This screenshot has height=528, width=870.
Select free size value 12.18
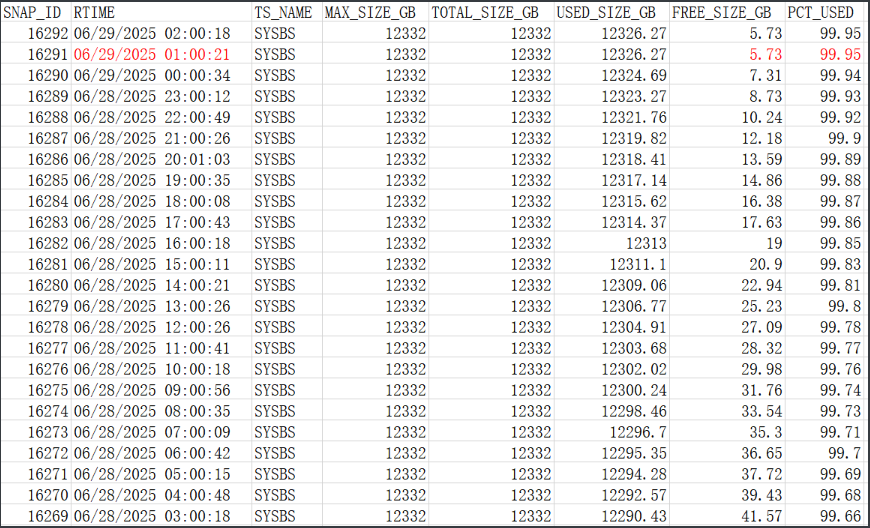pyautogui.click(x=761, y=139)
